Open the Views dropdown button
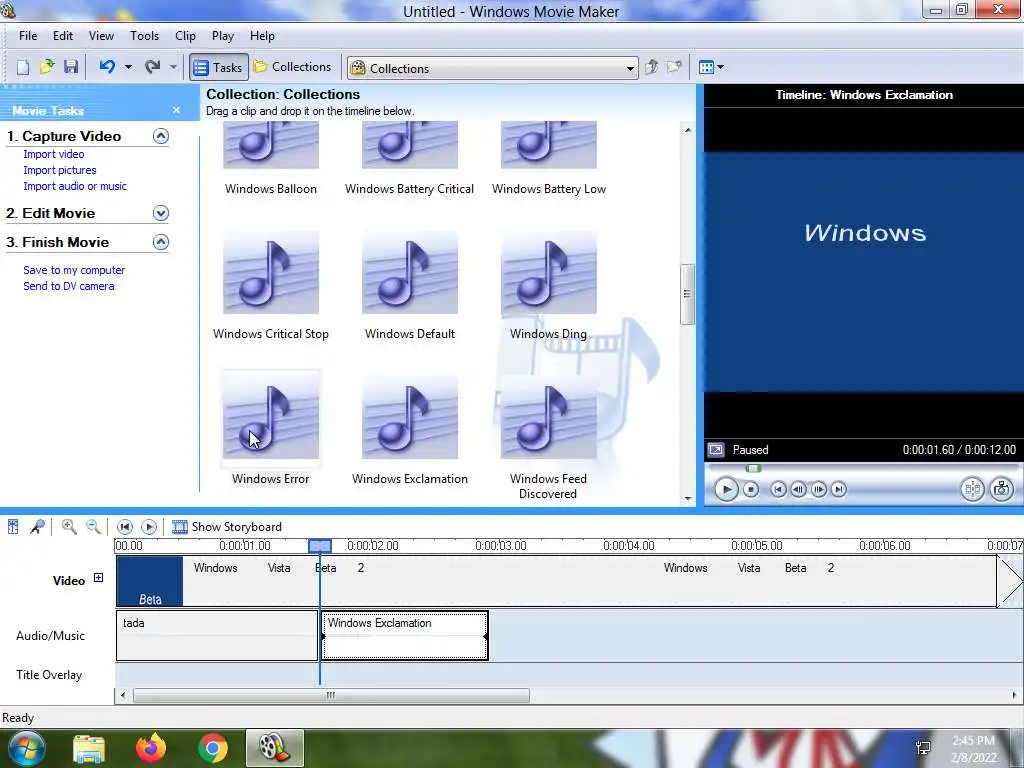This screenshot has width=1024, height=768. 711,67
